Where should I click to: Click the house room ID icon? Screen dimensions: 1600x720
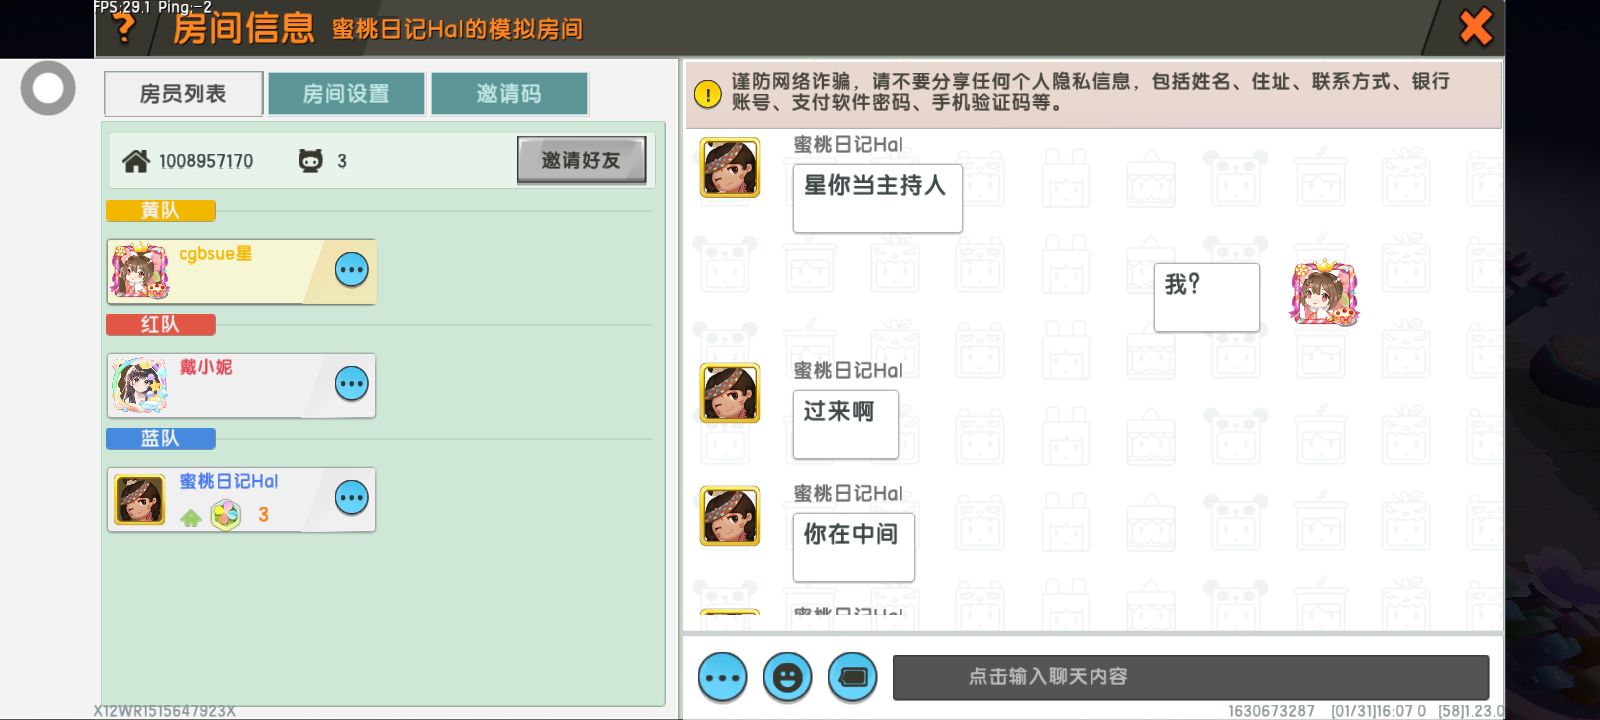[x=135, y=161]
